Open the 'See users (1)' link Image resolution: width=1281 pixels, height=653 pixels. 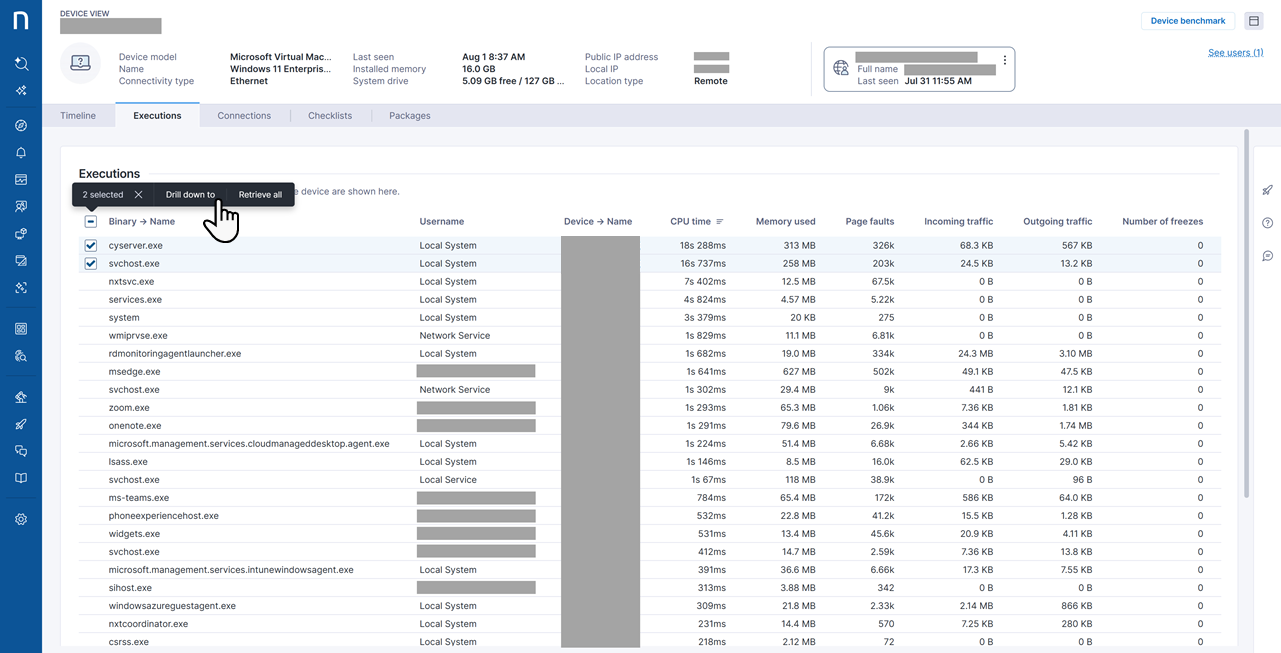[1235, 53]
